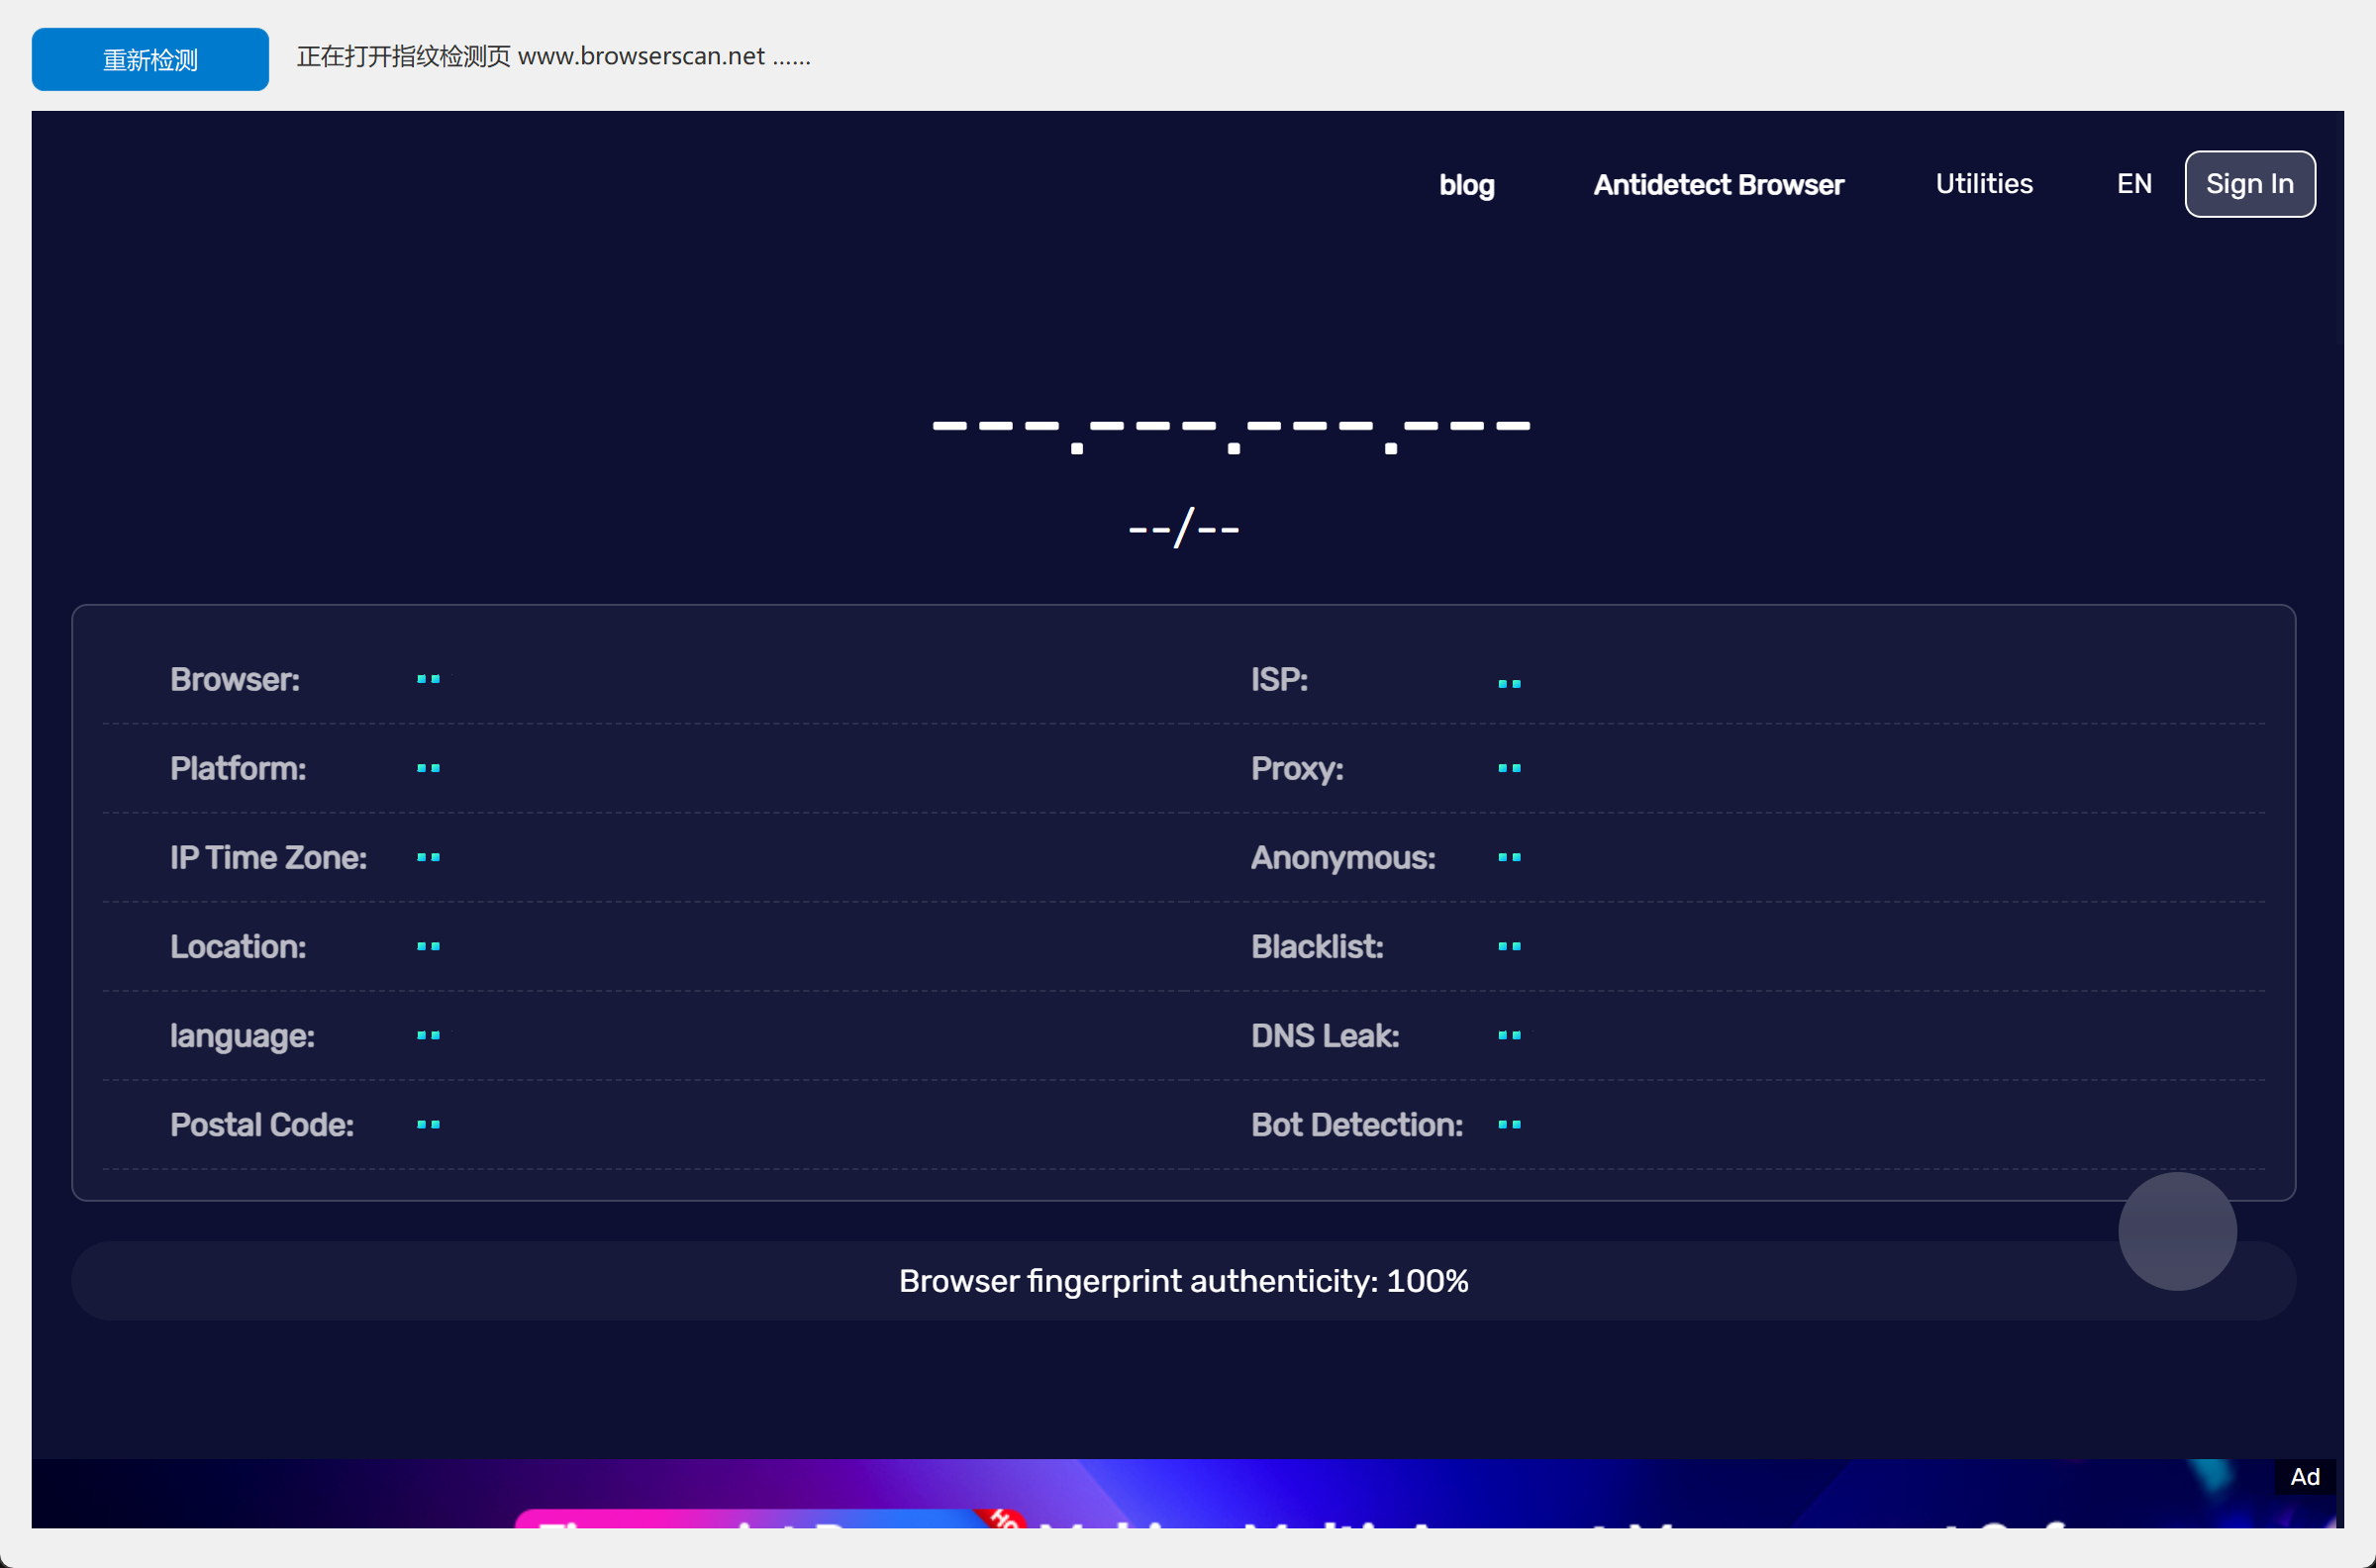Viewport: 2376px width, 1568px height.
Task: Select the Anonymous: label
Action: click(x=1343, y=858)
